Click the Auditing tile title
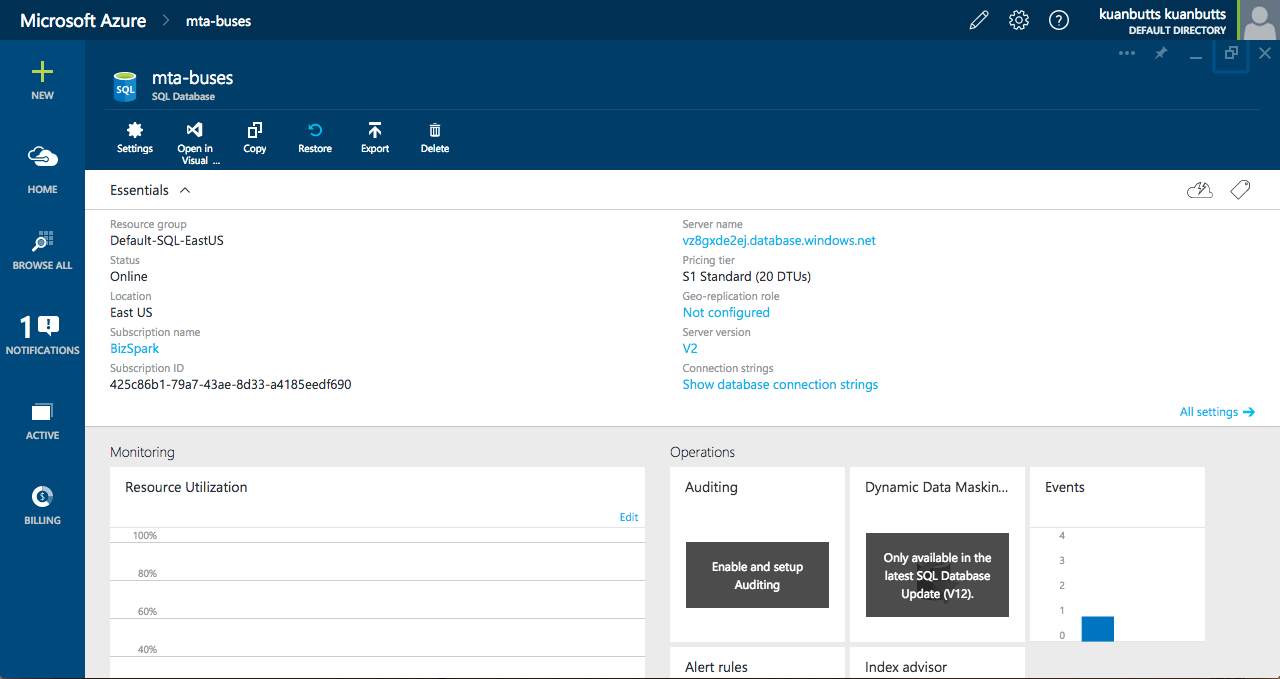The width and height of the screenshot is (1280, 679). [711, 487]
